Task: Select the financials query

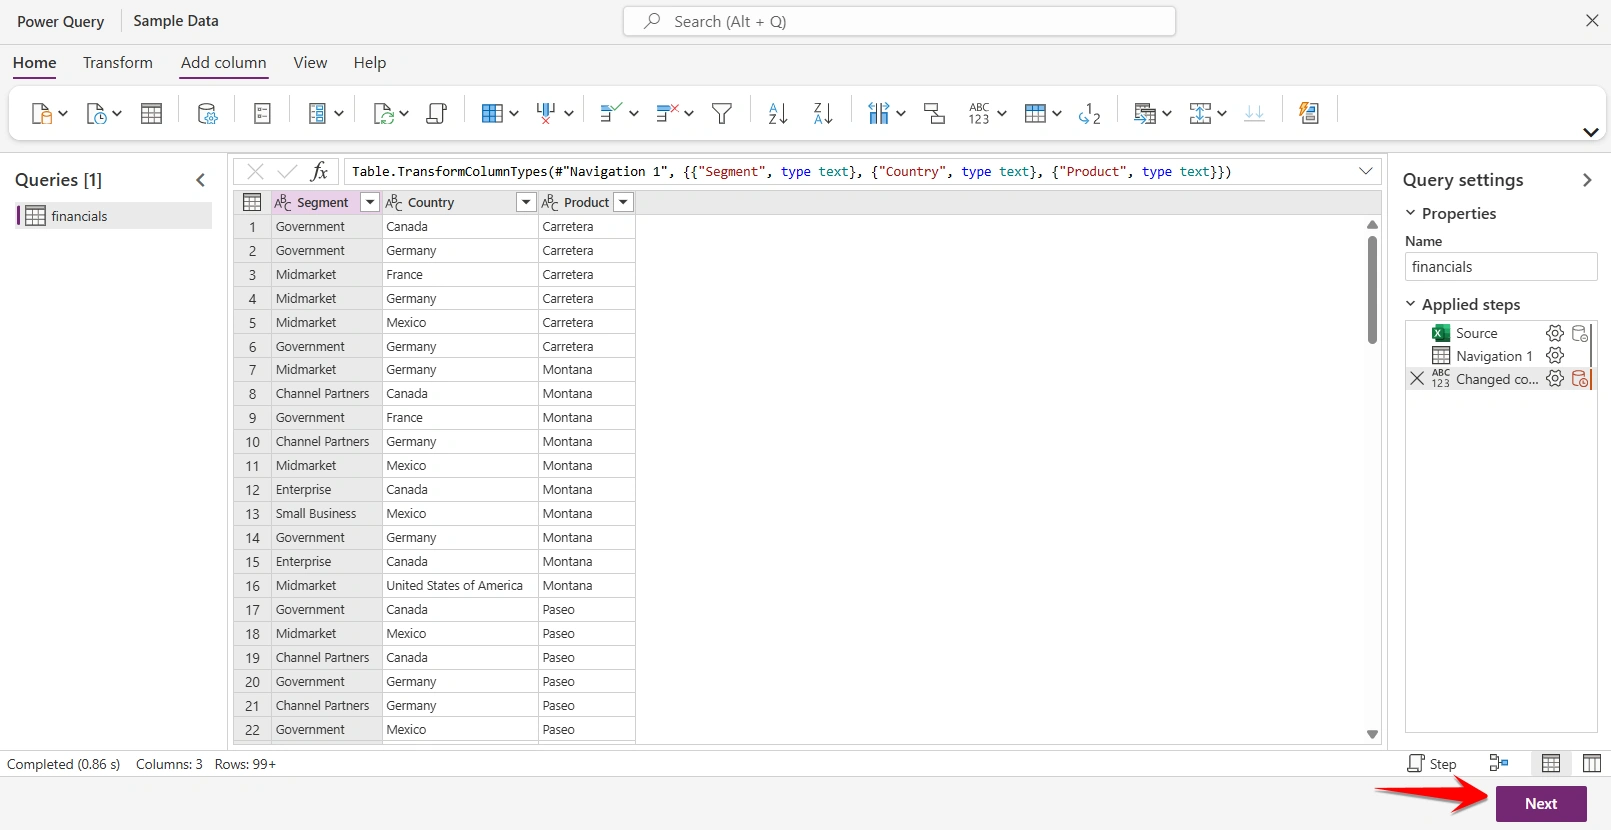Action: tap(114, 216)
